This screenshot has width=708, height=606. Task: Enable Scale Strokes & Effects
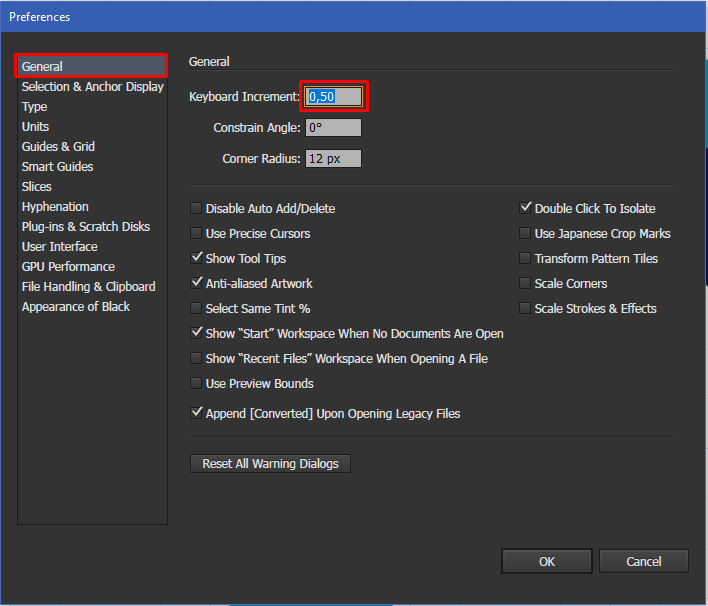coord(525,309)
